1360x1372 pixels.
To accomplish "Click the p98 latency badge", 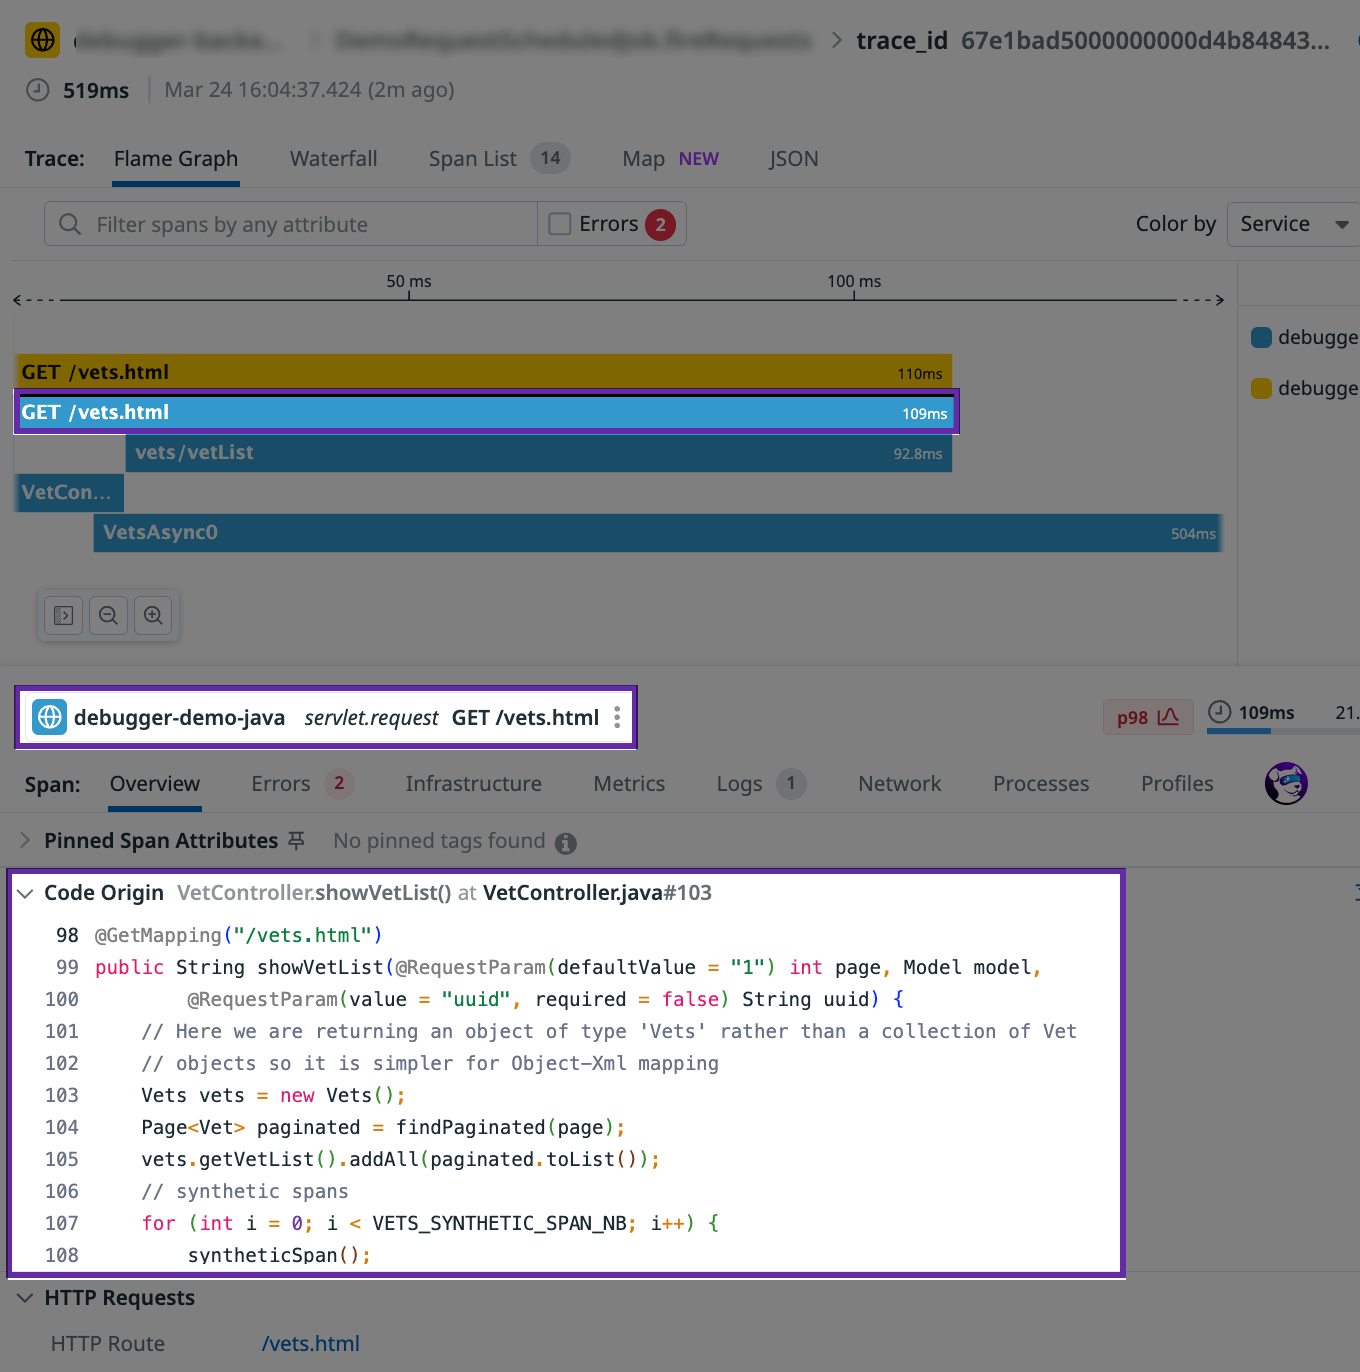I will [1147, 717].
